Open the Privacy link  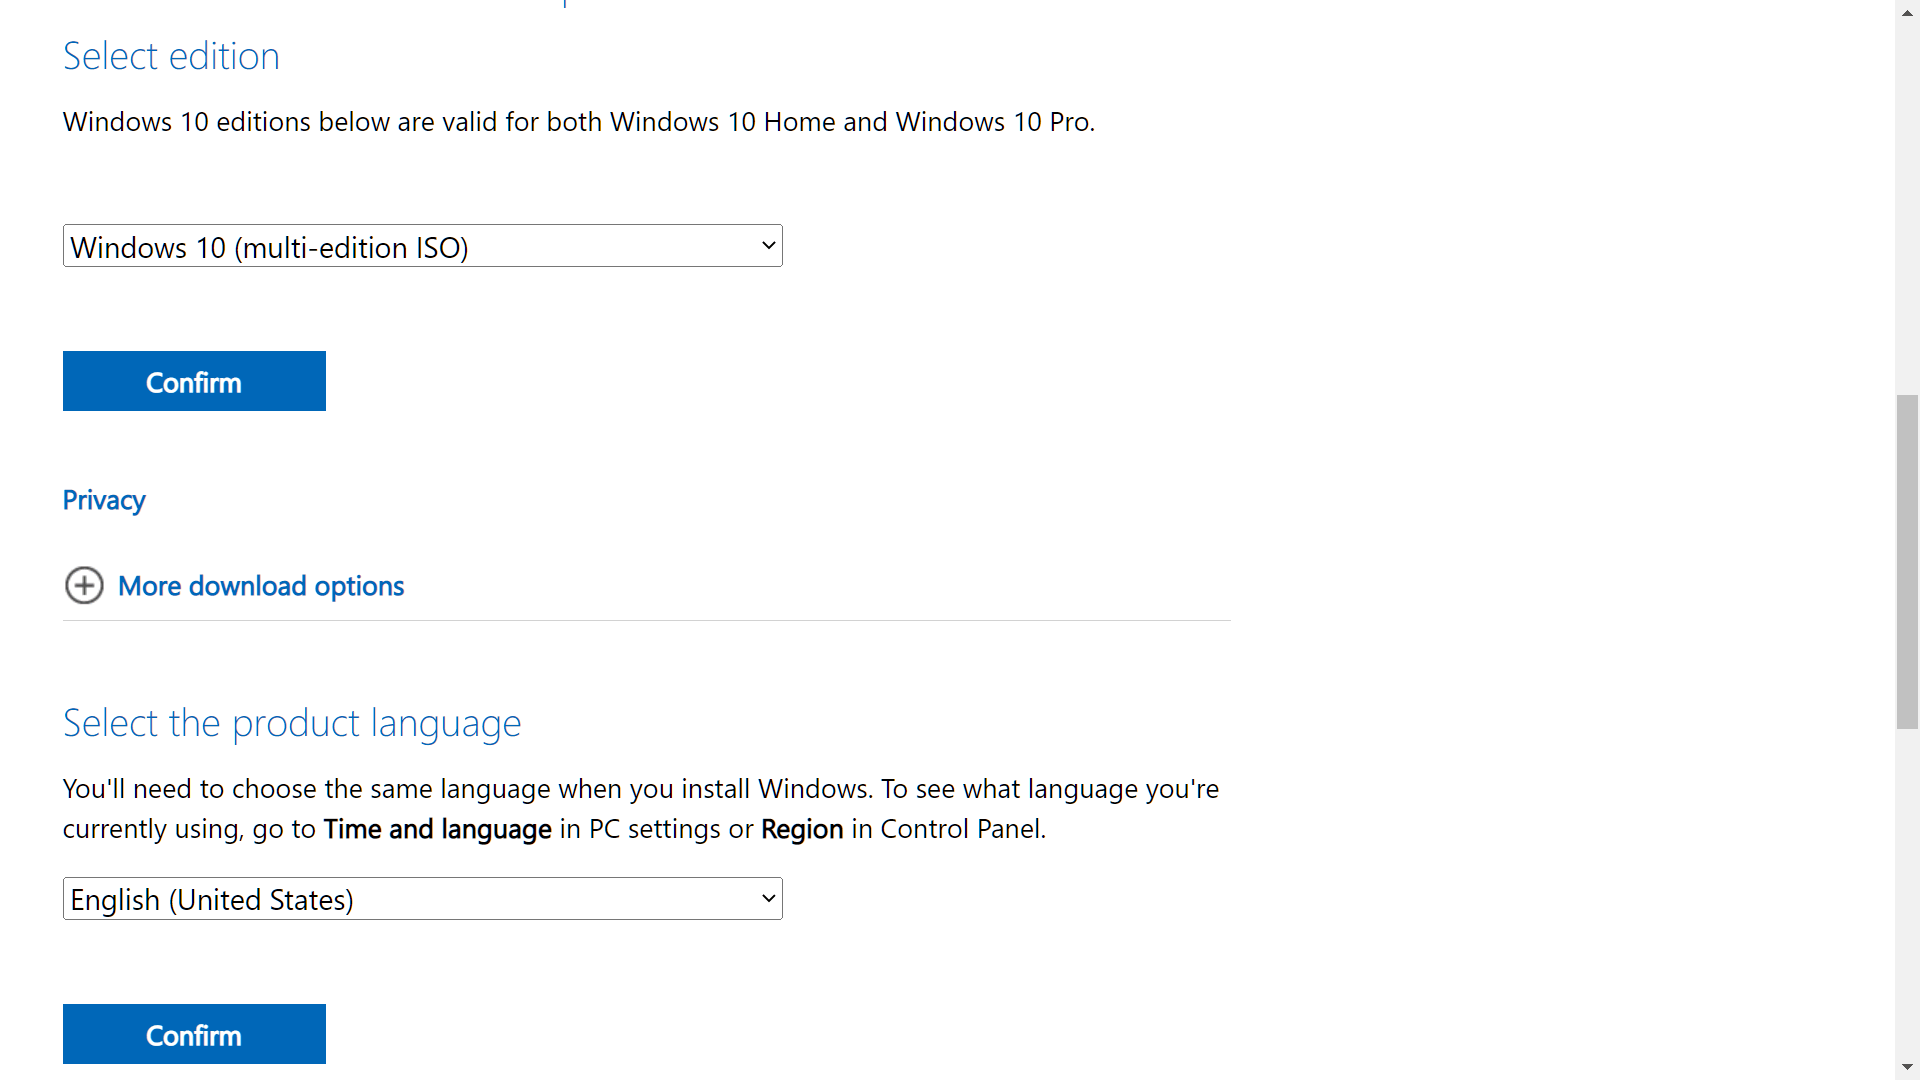click(x=104, y=500)
